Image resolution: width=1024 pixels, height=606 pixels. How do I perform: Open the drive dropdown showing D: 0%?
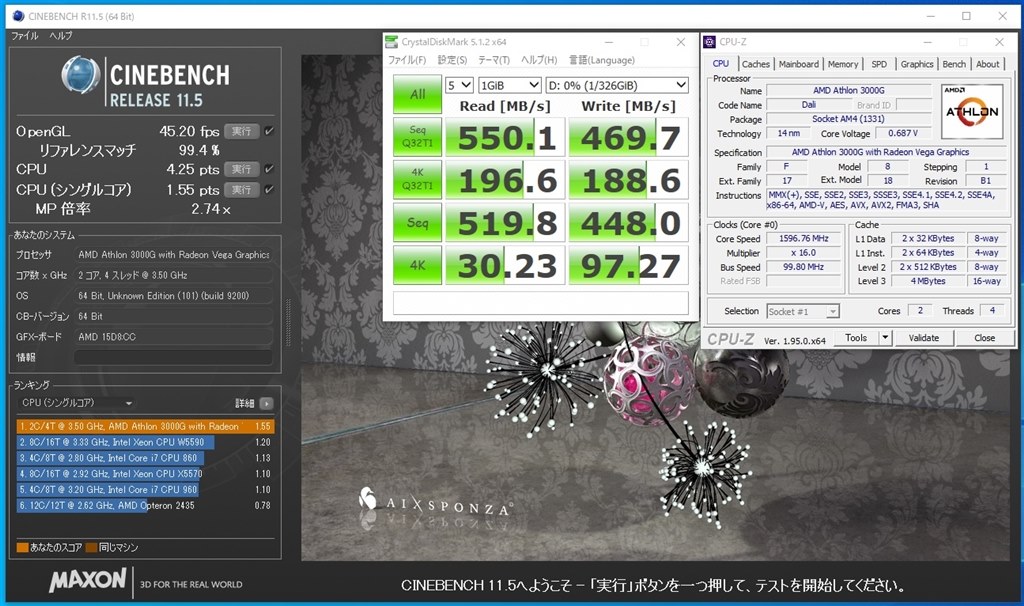(617, 86)
